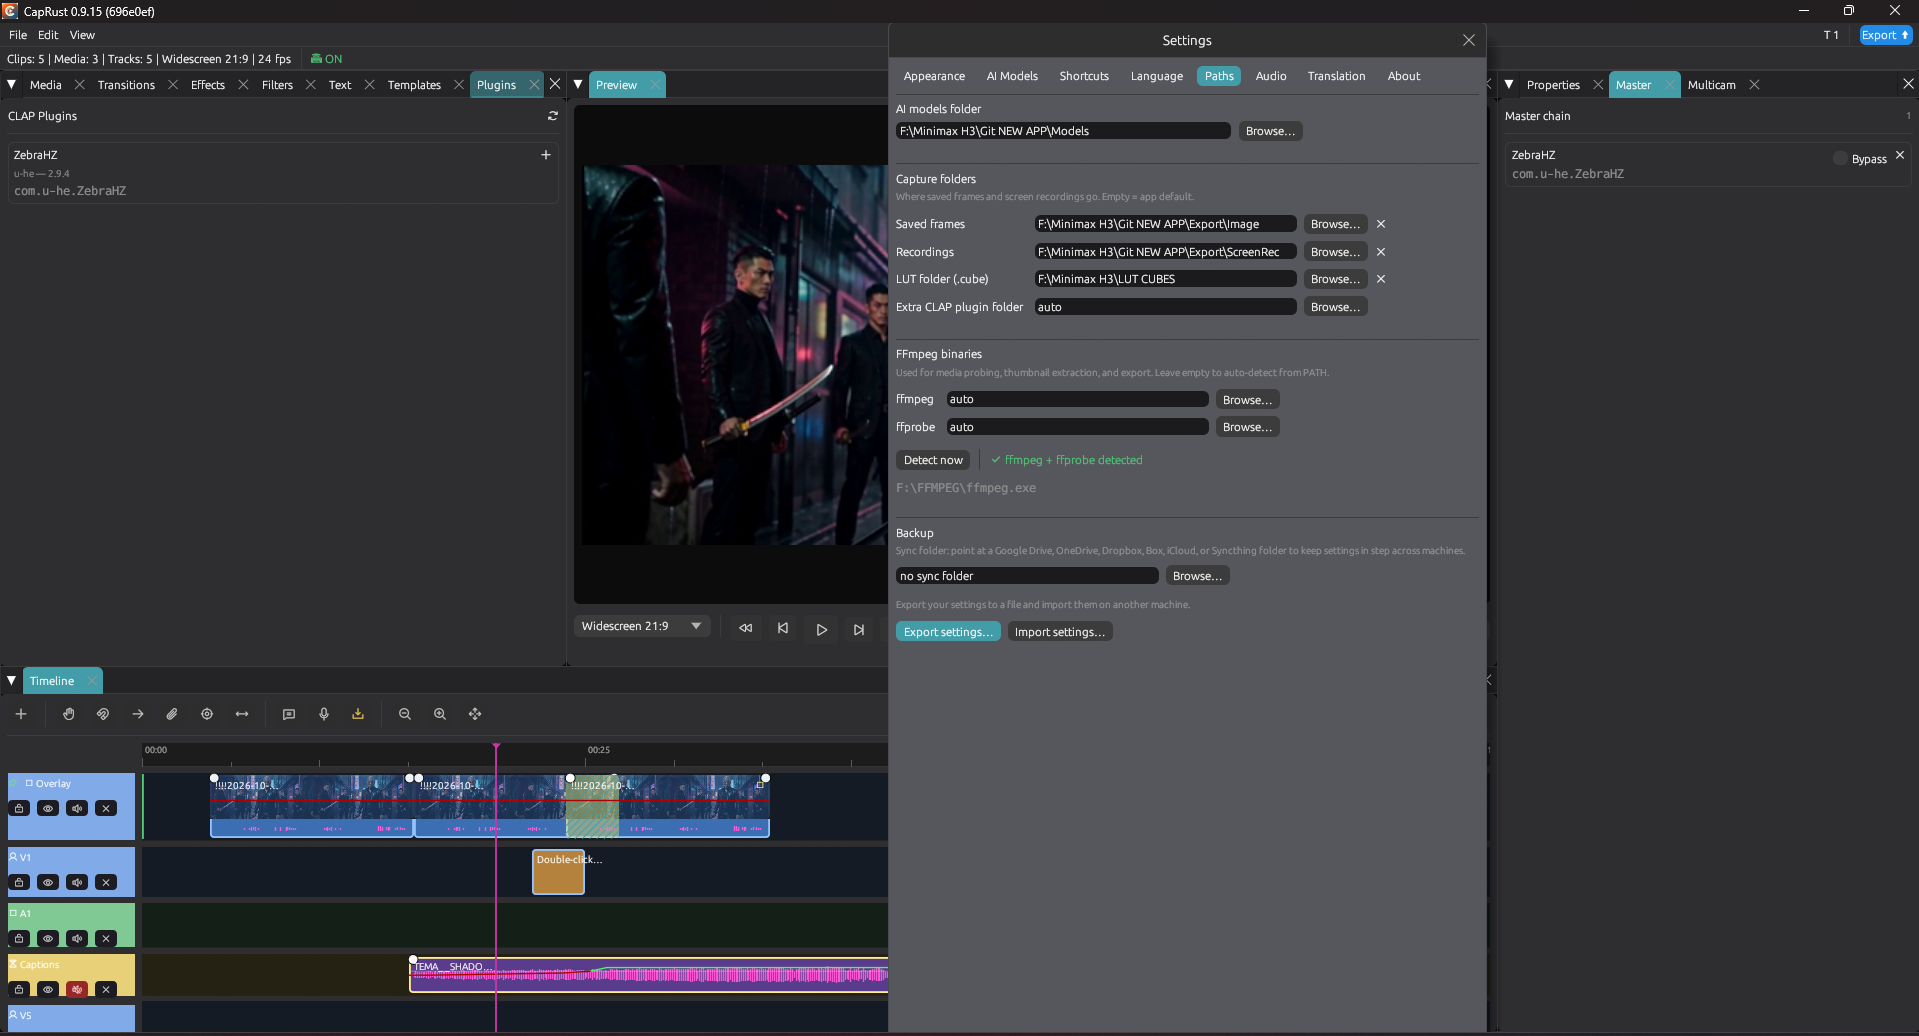The image size is (1919, 1036).
Task: Add a track with the plus icon in timeline toolbar
Action: [x=21, y=714]
